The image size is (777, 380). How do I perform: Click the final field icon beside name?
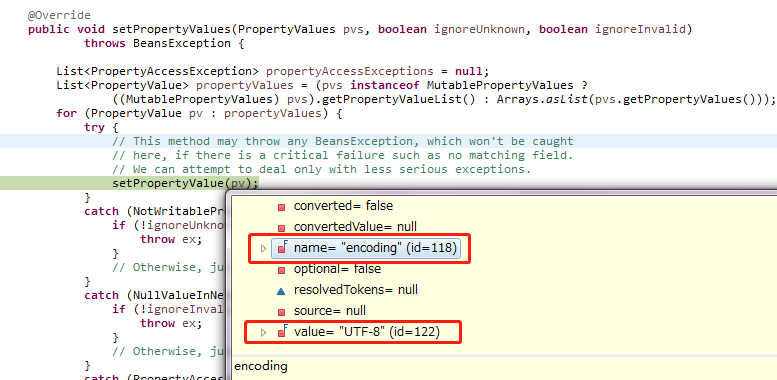point(282,248)
